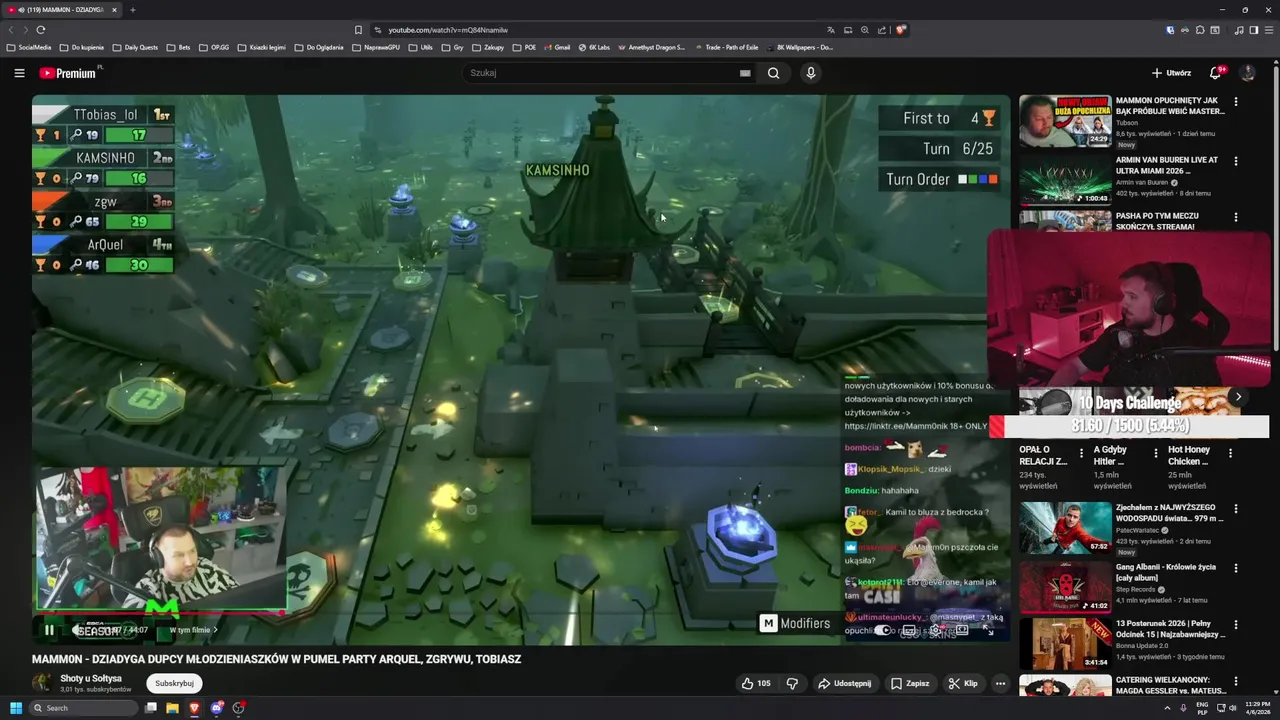Open options for 13 Posterunek video

point(1236,625)
